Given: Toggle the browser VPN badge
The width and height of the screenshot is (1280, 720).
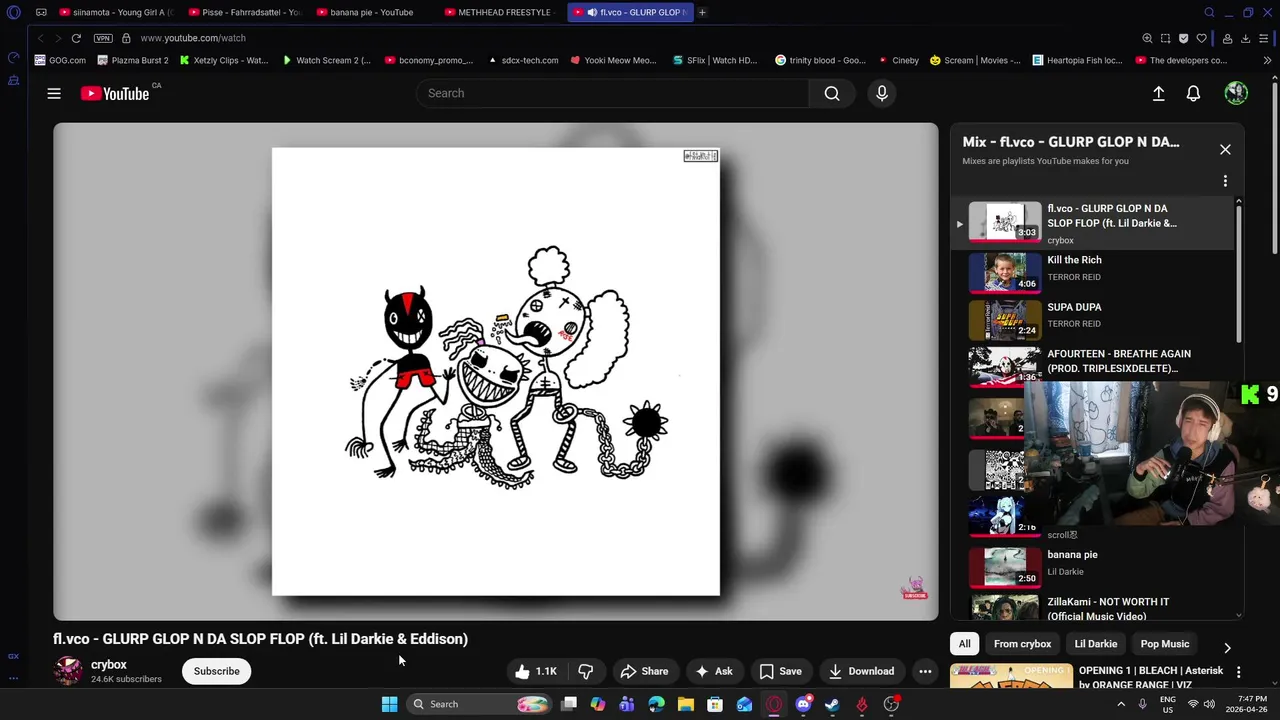Looking at the screenshot, I should pos(103,38).
